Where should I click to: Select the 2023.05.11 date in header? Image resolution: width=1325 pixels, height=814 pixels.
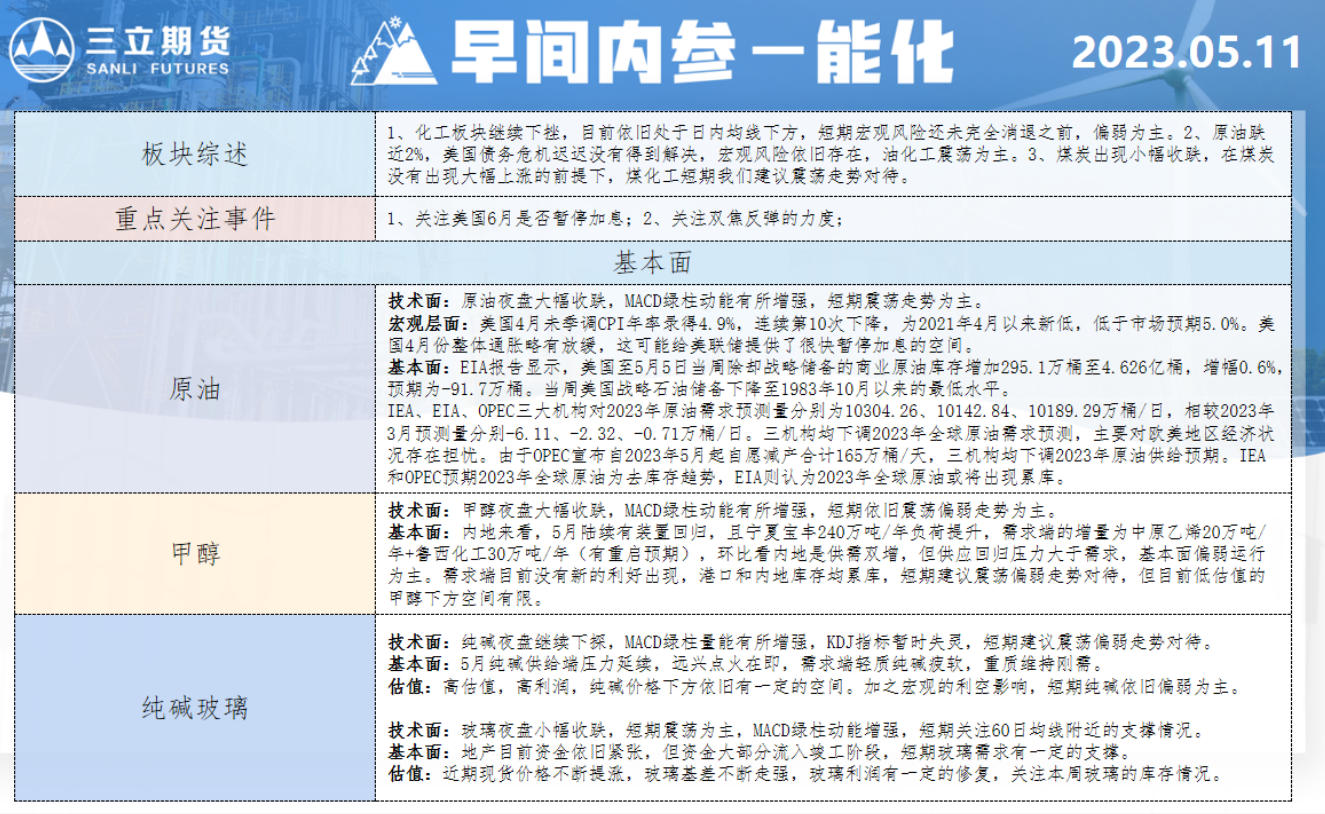tap(1187, 52)
